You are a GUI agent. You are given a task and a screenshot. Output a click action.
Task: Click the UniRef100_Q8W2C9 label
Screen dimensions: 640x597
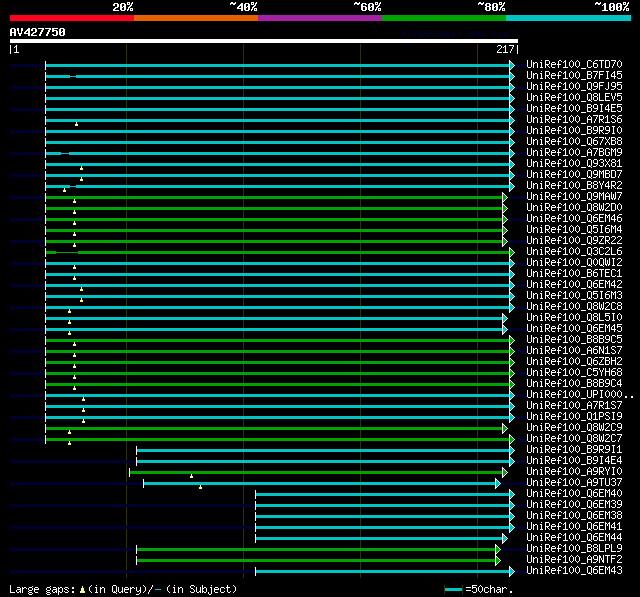tap(574, 428)
